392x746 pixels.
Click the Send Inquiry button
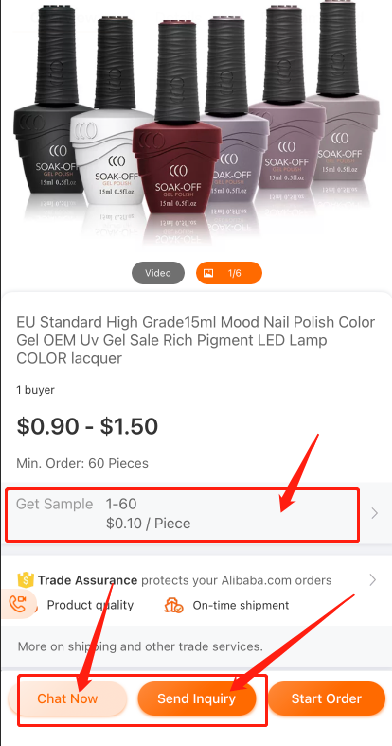[196, 698]
